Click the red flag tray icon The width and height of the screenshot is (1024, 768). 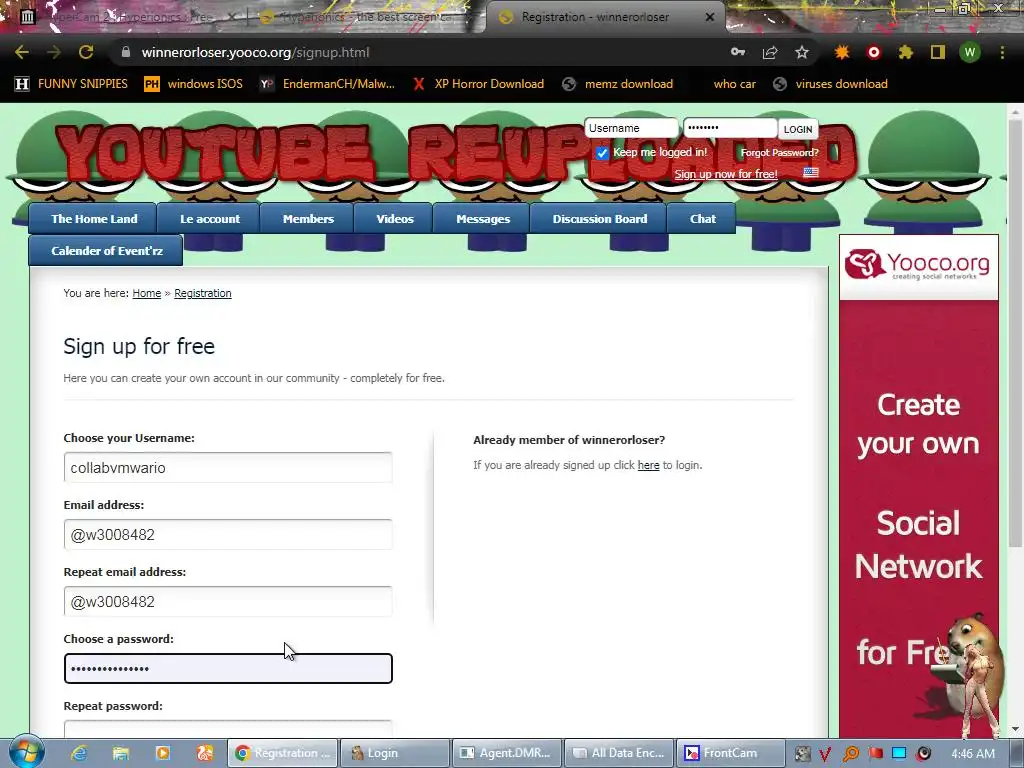(x=875, y=754)
